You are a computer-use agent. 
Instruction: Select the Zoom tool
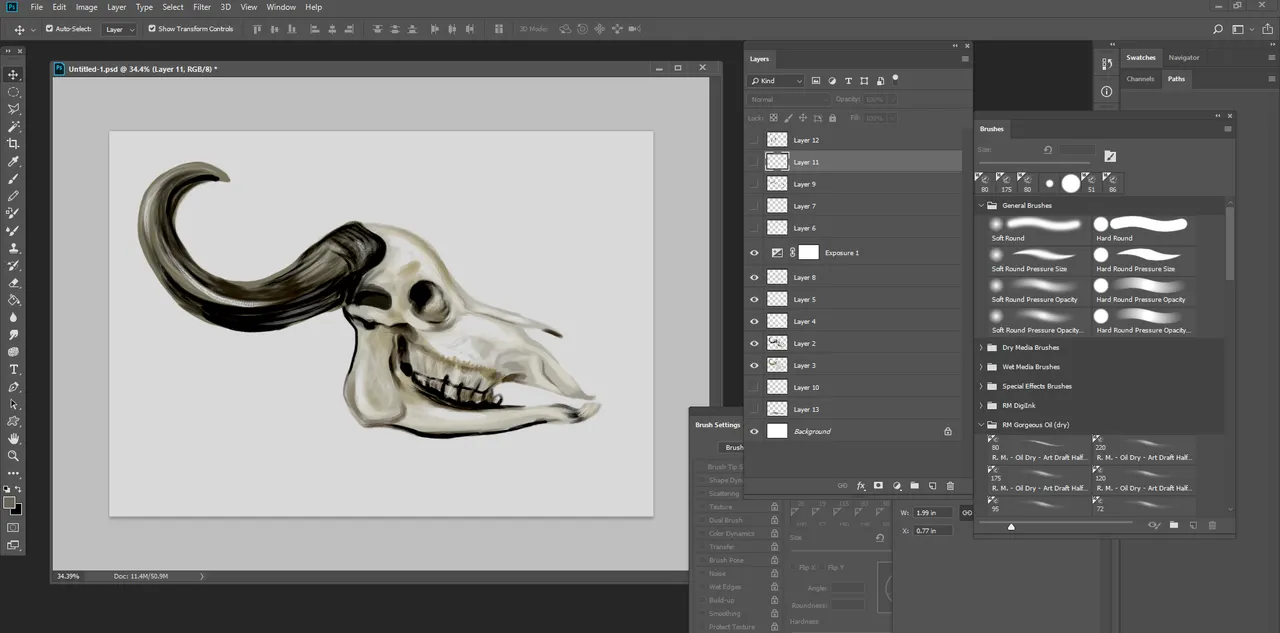[14, 456]
